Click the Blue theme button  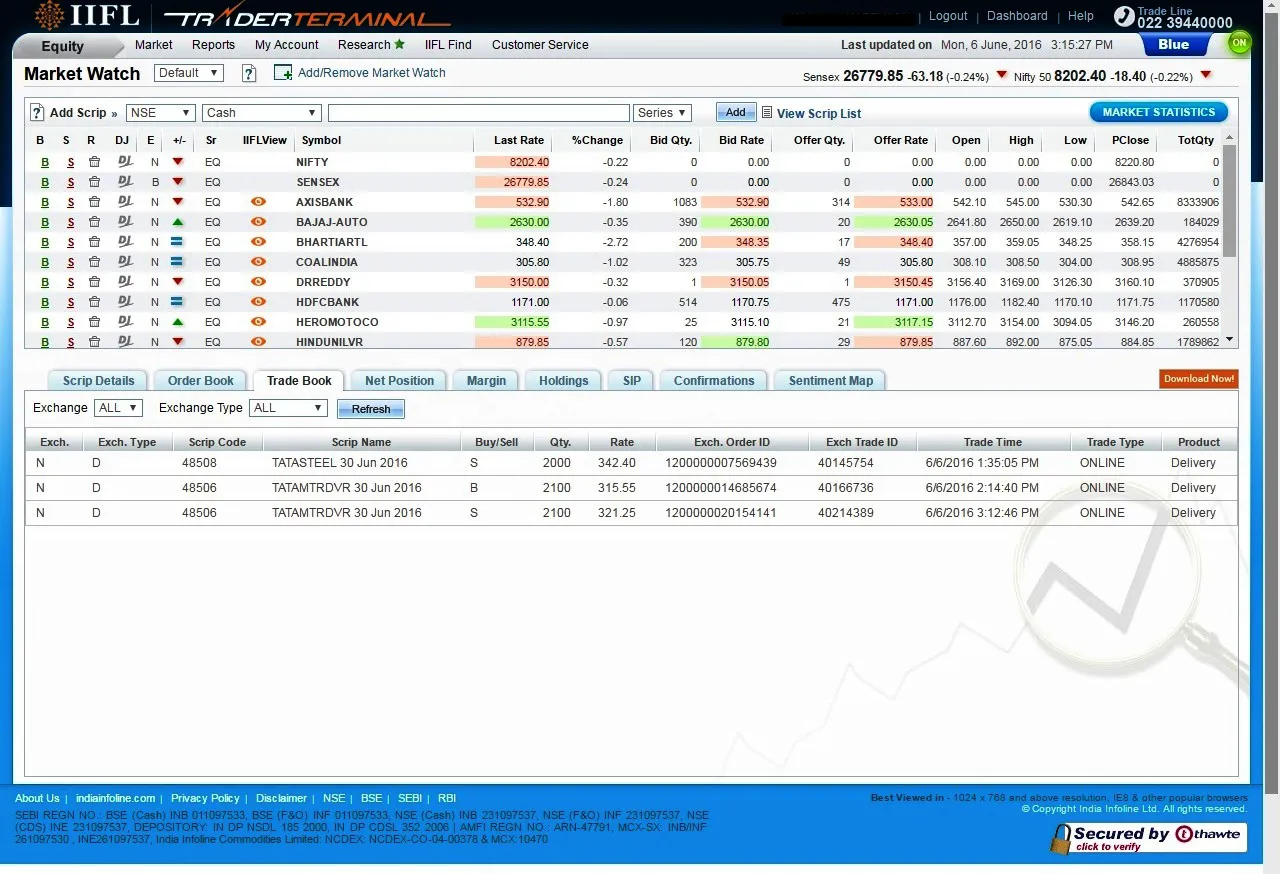pyautogui.click(x=1174, y=44)
